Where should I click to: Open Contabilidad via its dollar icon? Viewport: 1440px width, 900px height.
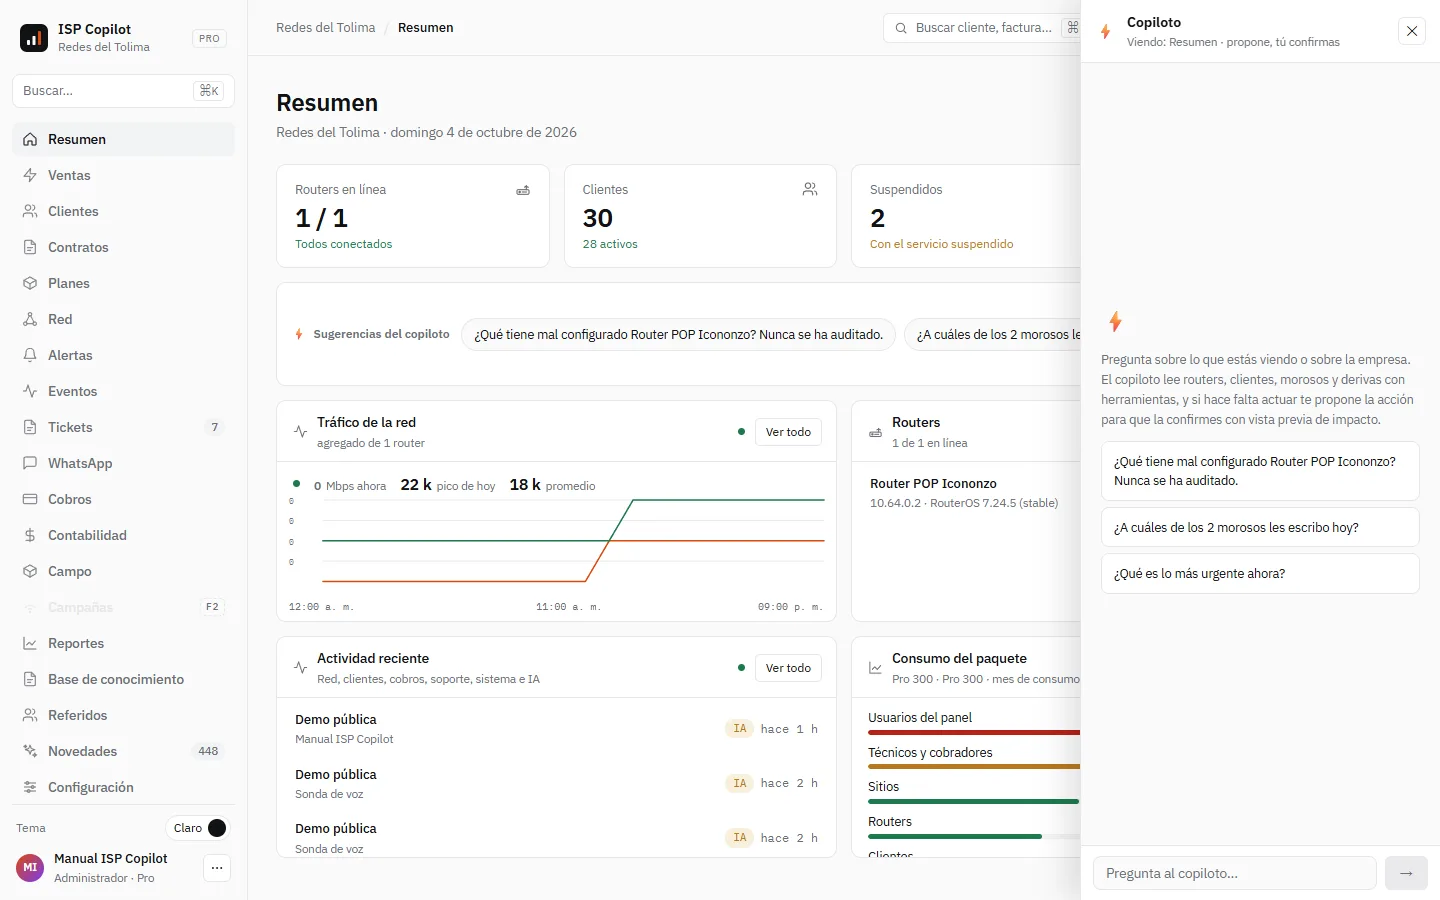click(x=30, y=535)
